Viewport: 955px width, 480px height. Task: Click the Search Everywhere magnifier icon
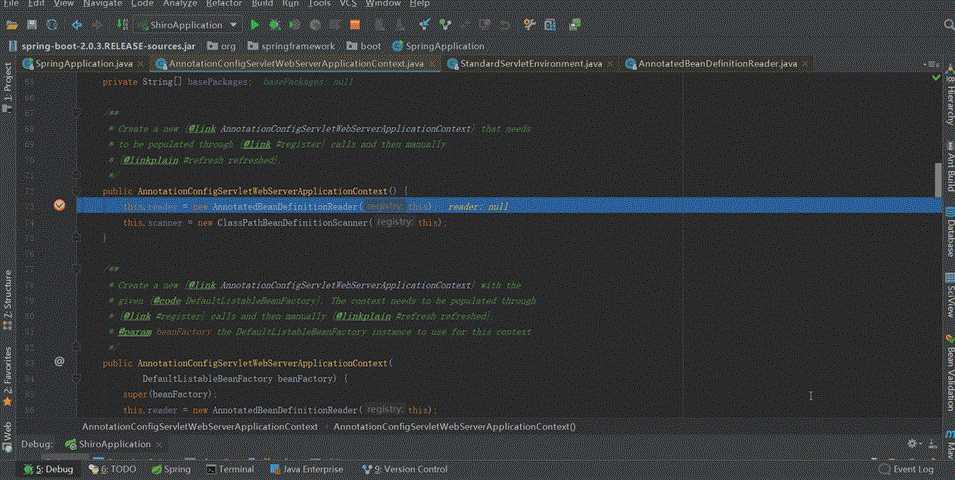tap(948, 25)
